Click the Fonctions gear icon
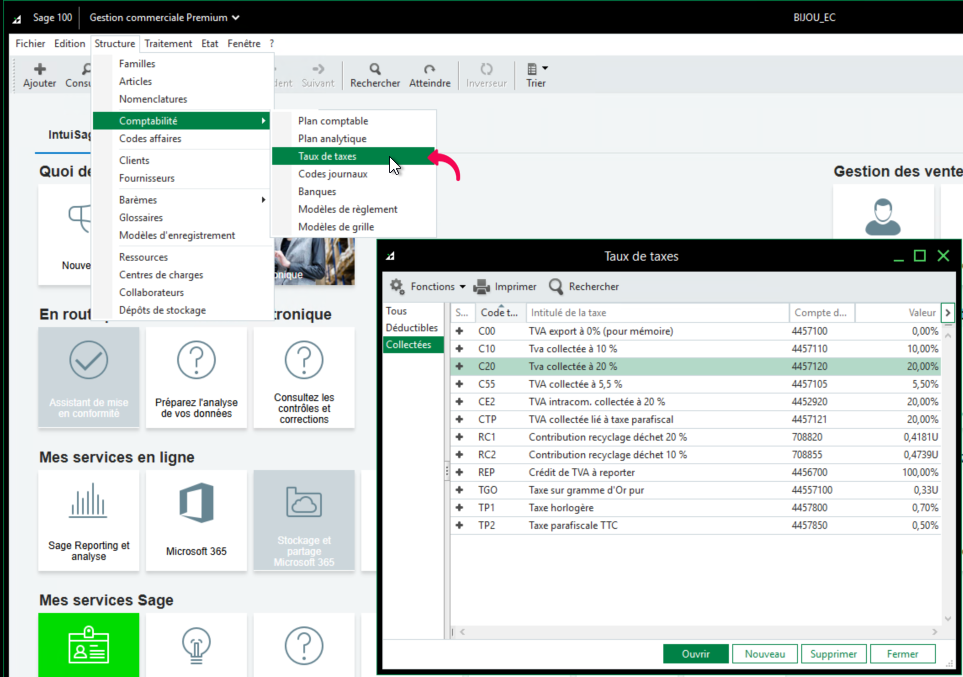Screen dimensions: 963x677 (397, 287)
